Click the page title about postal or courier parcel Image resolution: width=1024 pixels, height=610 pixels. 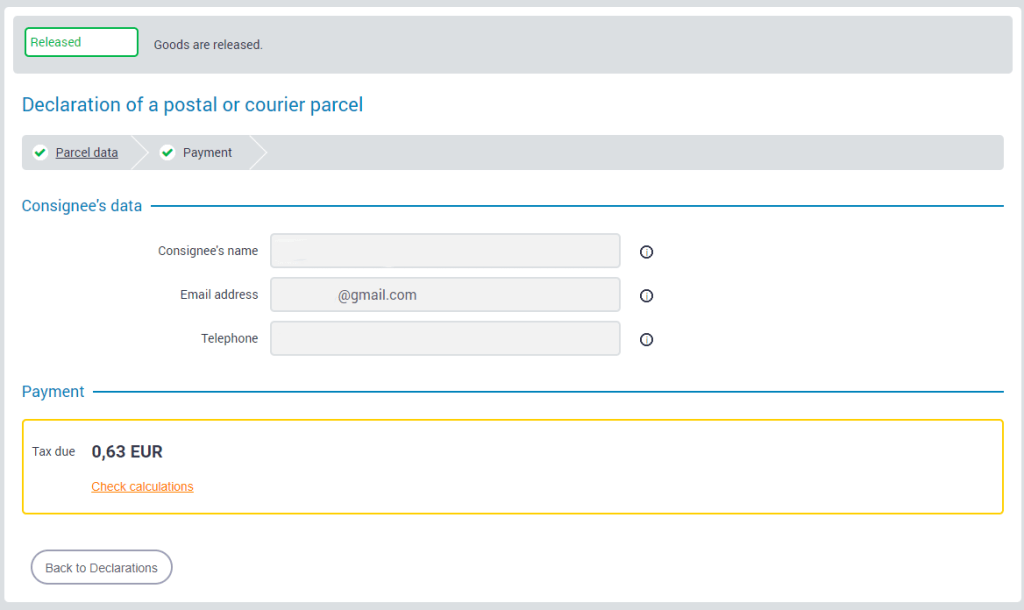[192, 104]
